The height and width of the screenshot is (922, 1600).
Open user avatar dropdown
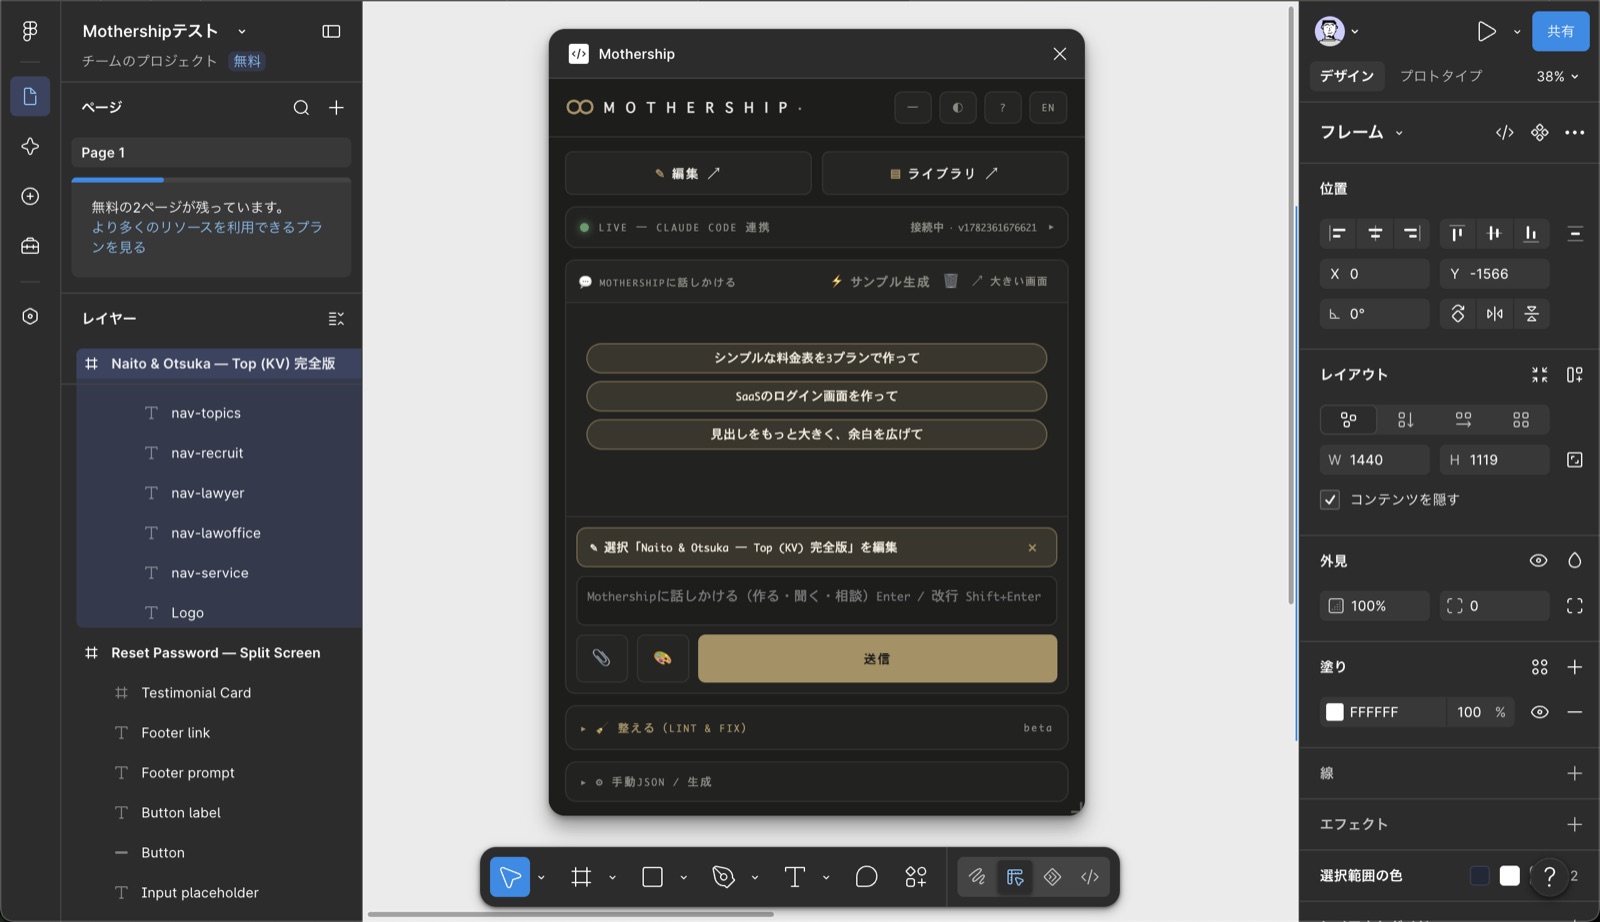tap(1337, 31)
